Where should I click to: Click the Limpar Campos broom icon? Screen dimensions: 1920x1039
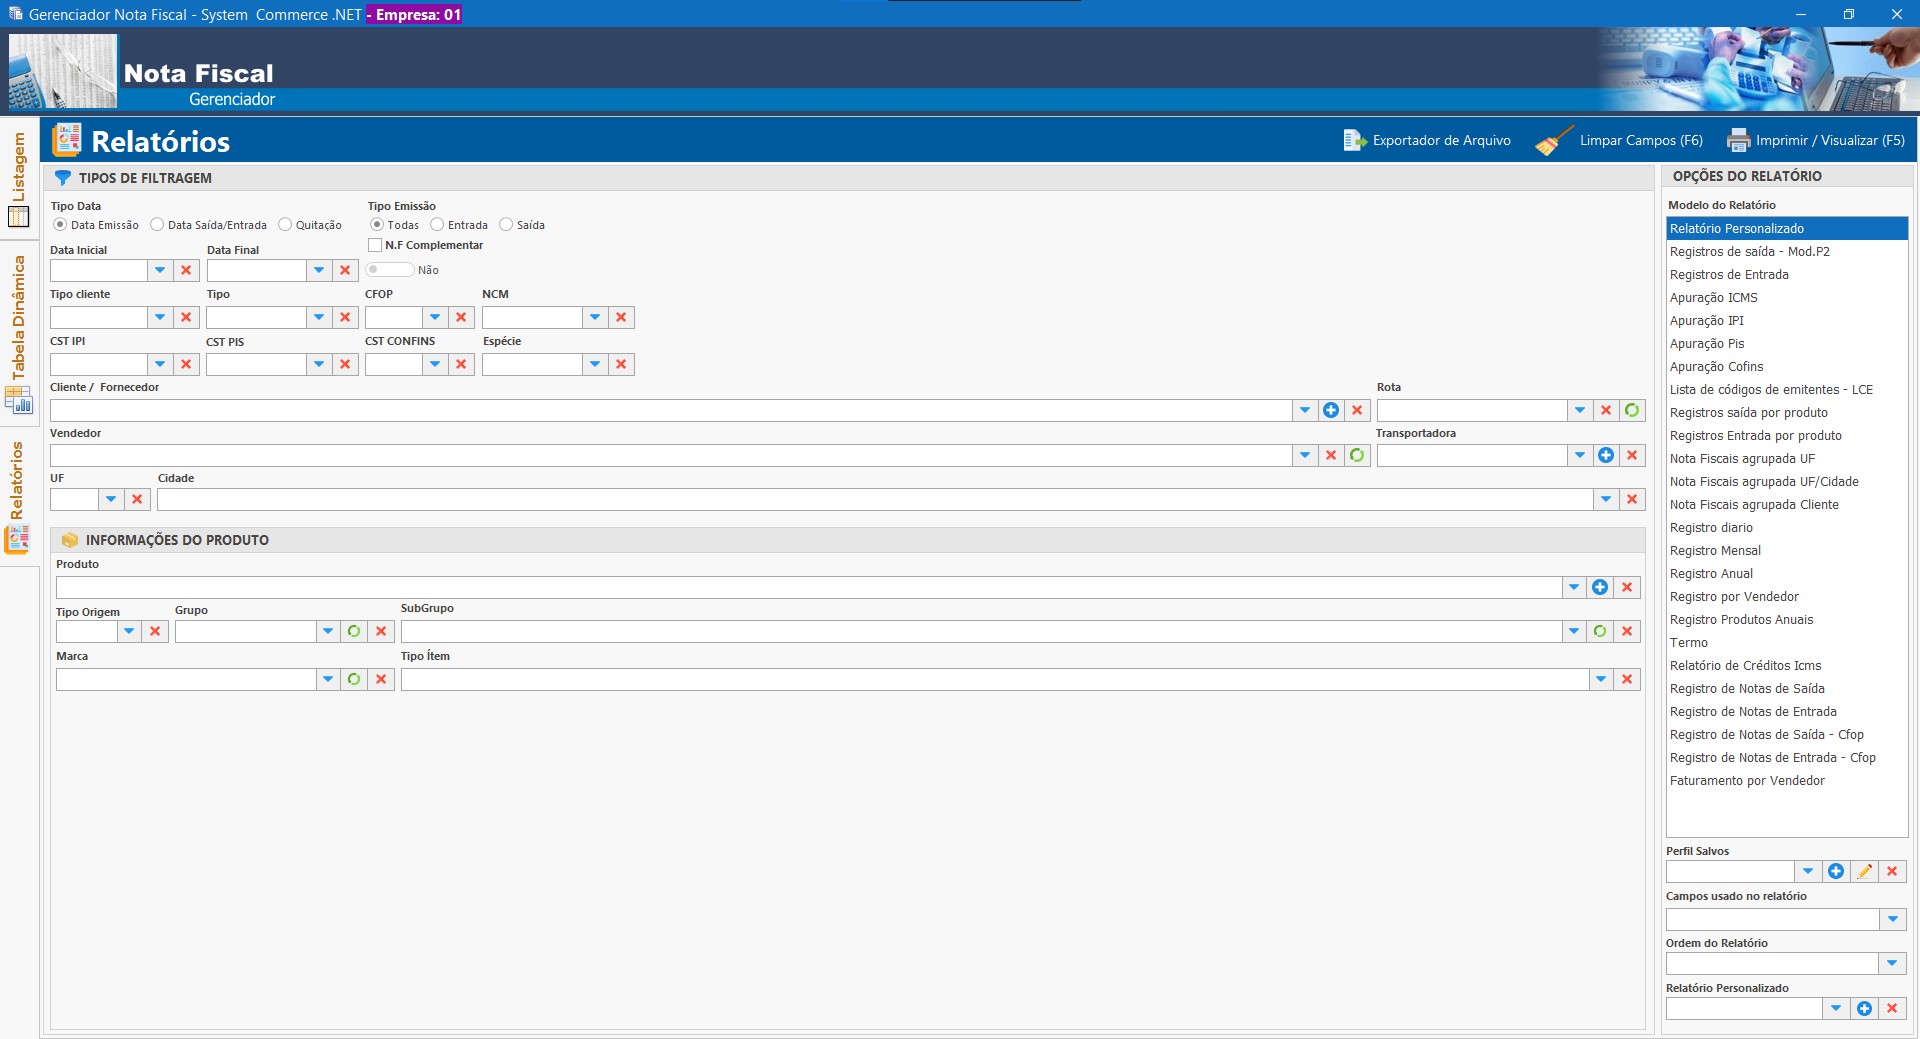click(x=1554, y=141)
